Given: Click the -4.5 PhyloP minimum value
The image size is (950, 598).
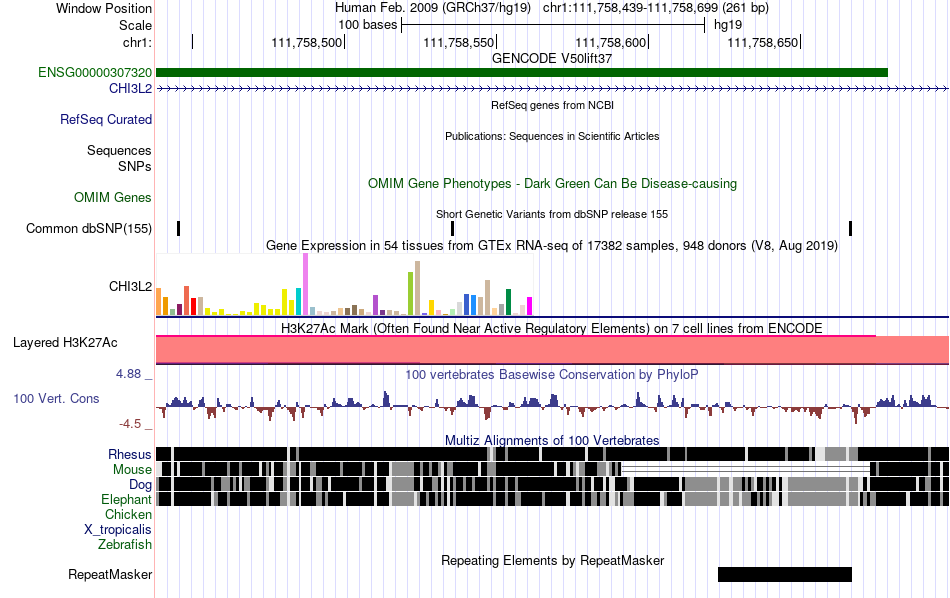Looking at the screenshot, I should (x=130, y=424).
